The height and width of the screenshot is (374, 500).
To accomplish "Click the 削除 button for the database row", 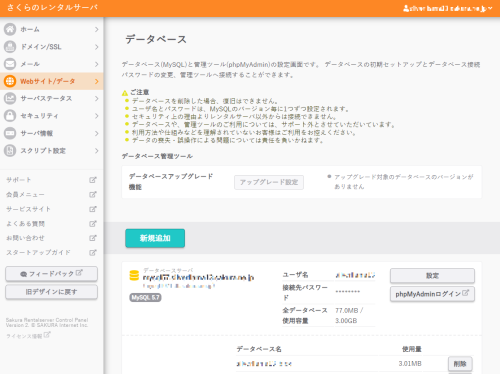I will 460,364.
